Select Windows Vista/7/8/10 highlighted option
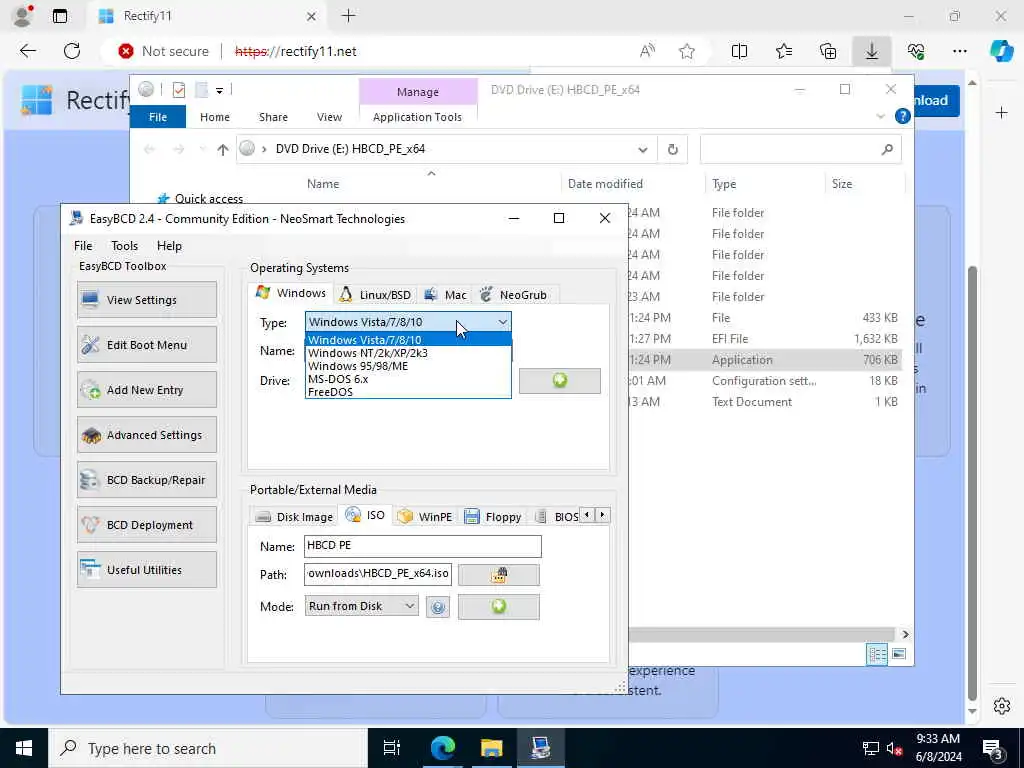 coord(408,340)
